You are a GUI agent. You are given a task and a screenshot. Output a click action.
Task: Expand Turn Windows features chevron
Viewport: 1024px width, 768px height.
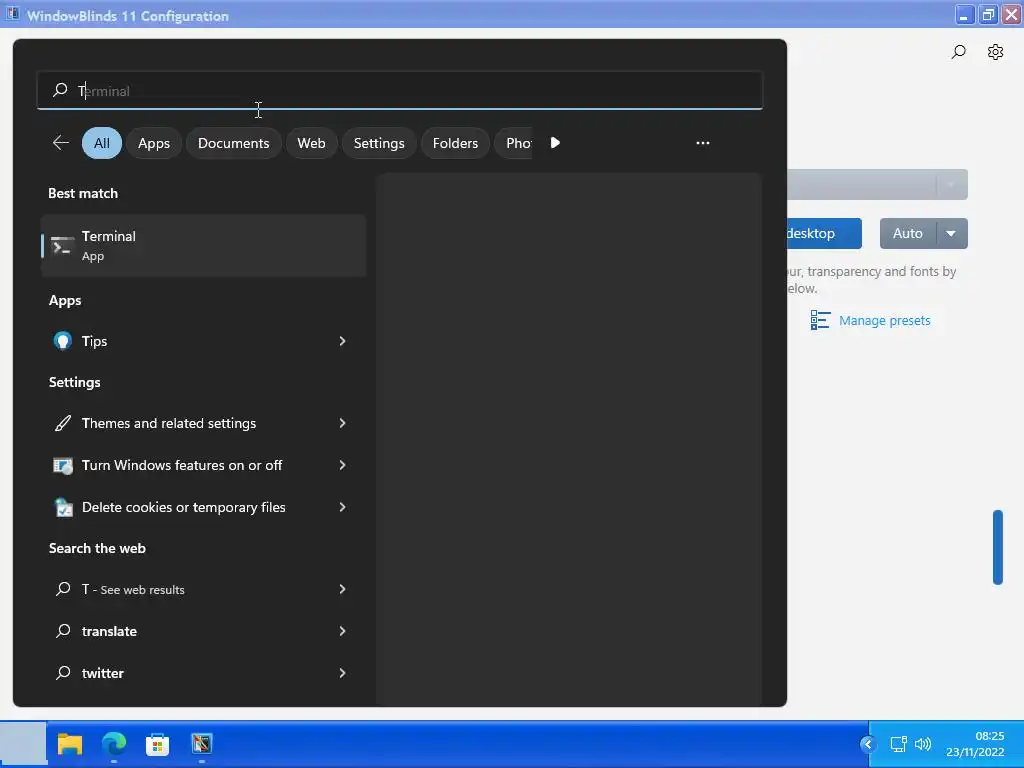342,465
